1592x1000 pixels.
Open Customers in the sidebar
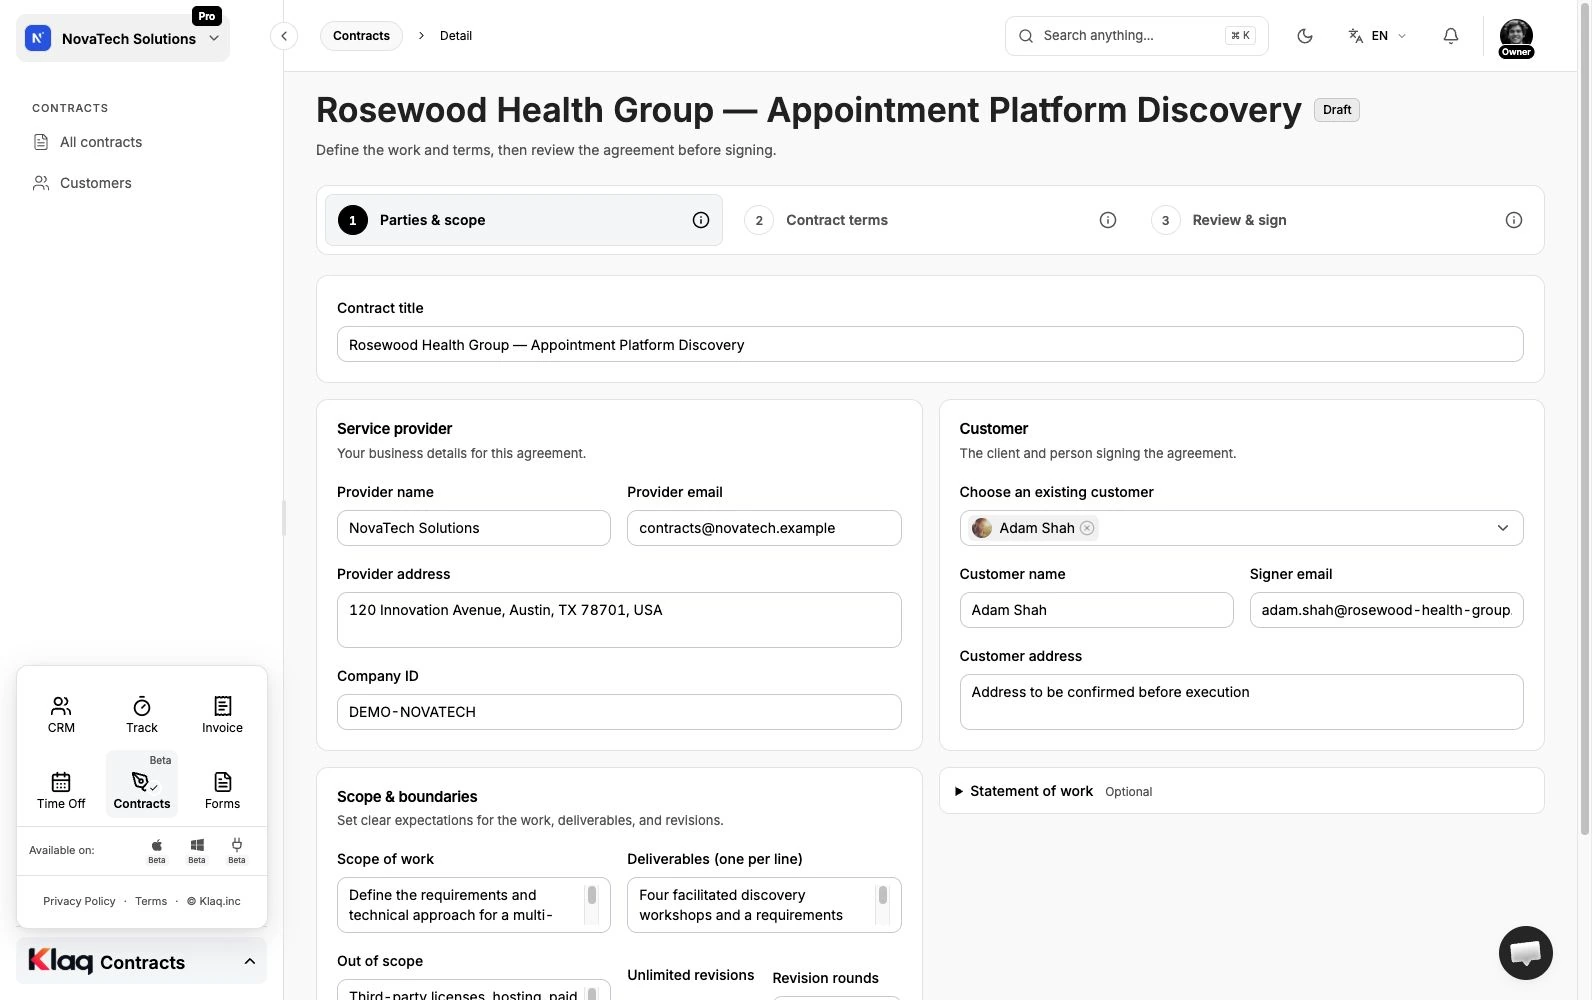pos(96,183)
